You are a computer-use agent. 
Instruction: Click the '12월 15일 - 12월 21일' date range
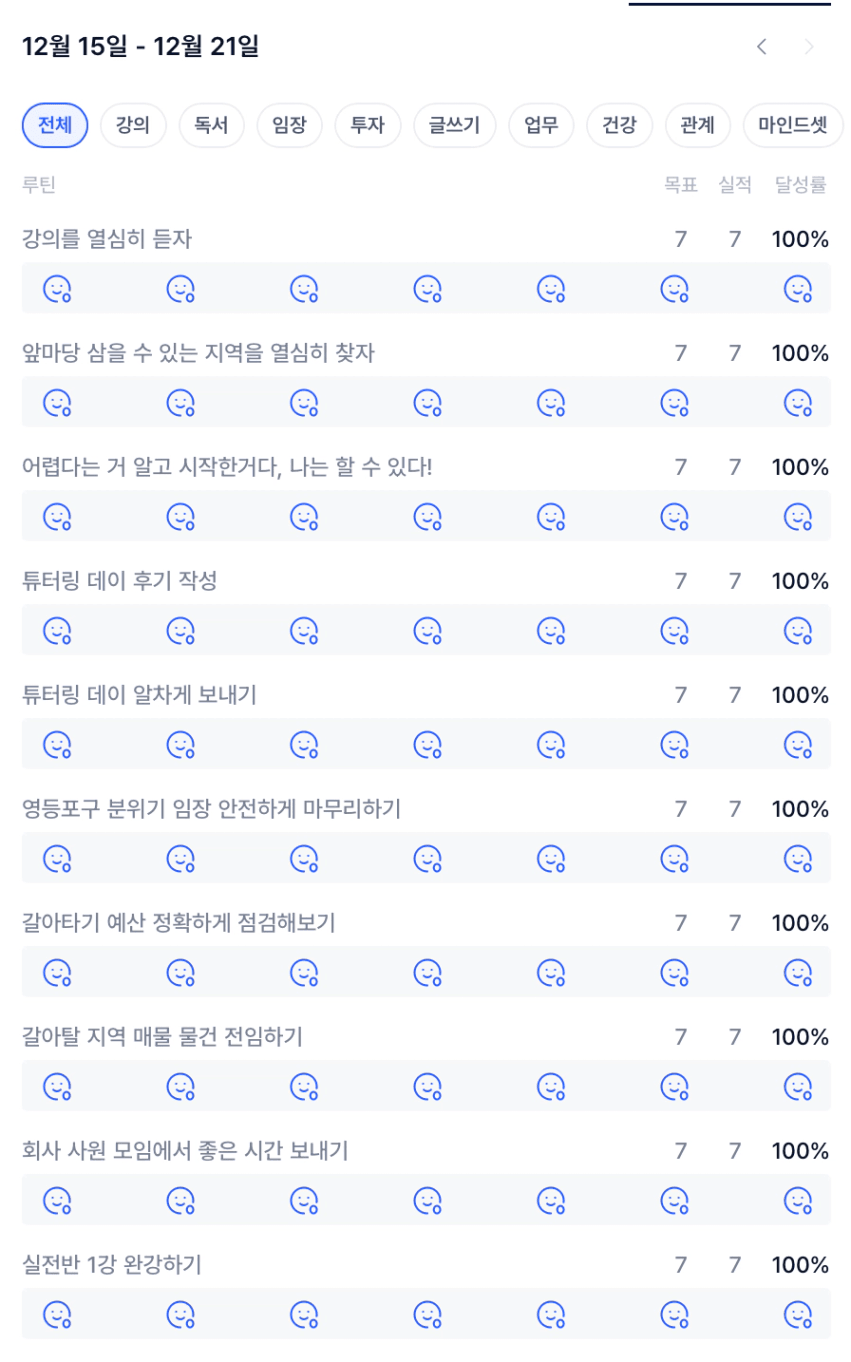pos(140,47)
